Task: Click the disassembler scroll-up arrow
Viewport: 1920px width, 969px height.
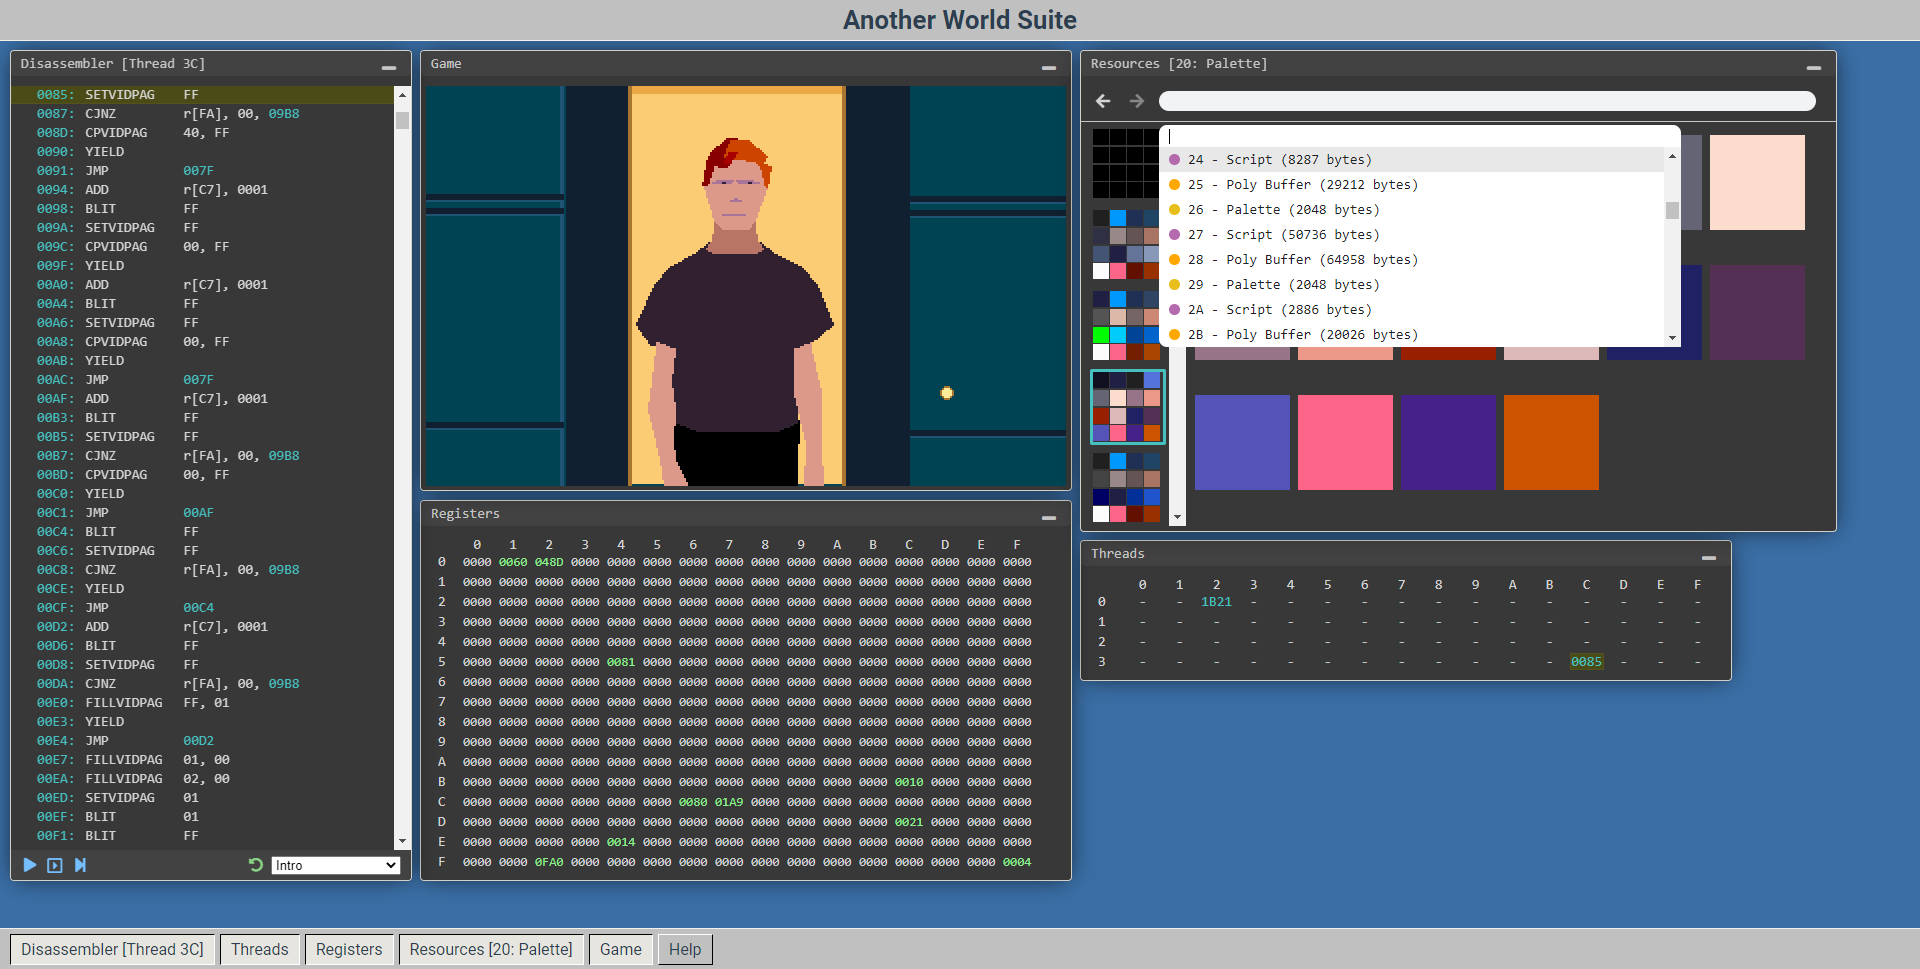Action: tap(402, 95)
